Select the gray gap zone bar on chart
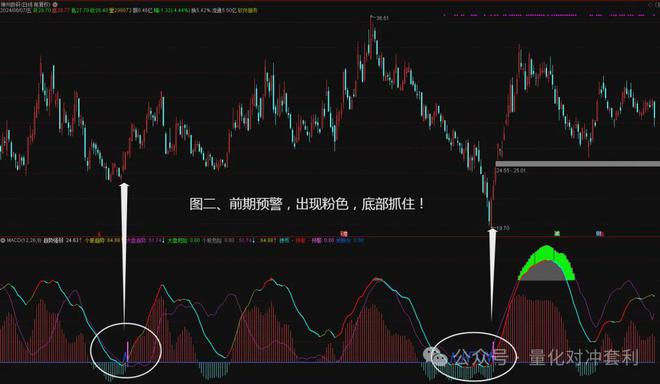Screen dimensions: 660x384 point(578,164)
